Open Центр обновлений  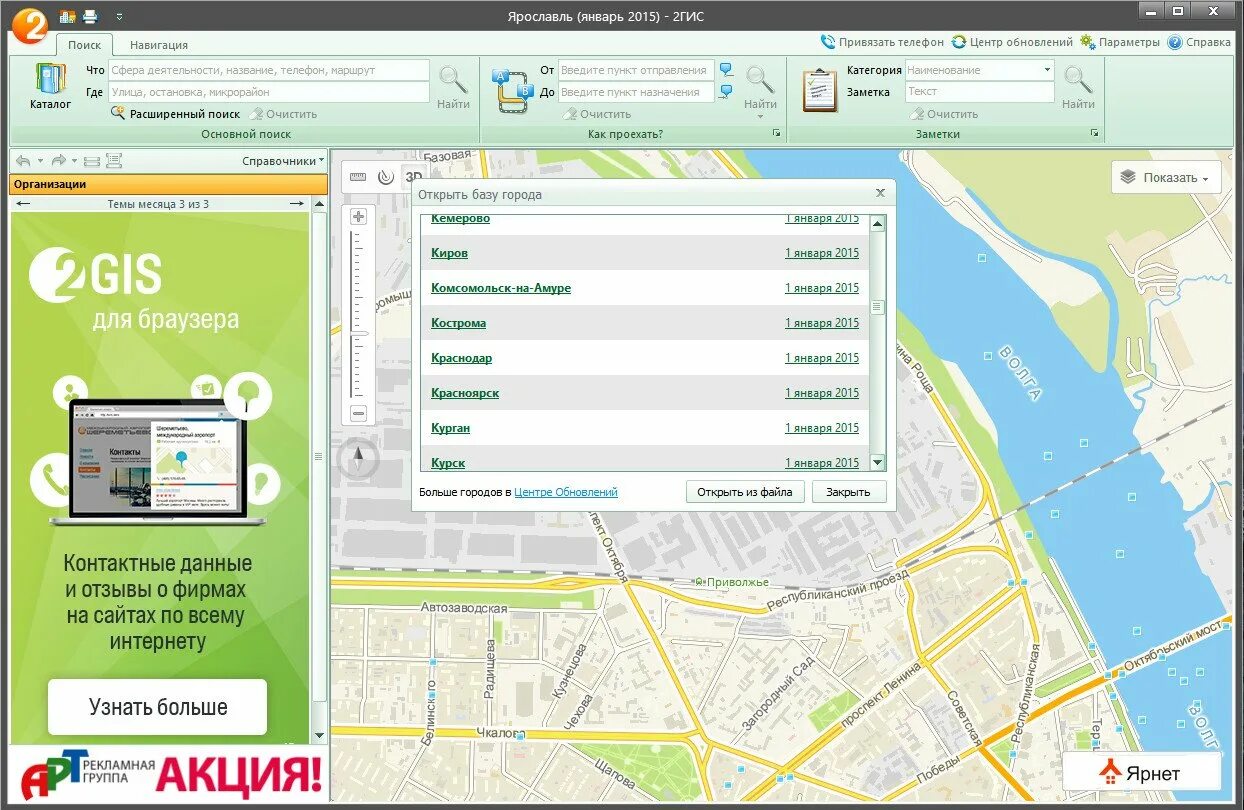coord(1011,43)
